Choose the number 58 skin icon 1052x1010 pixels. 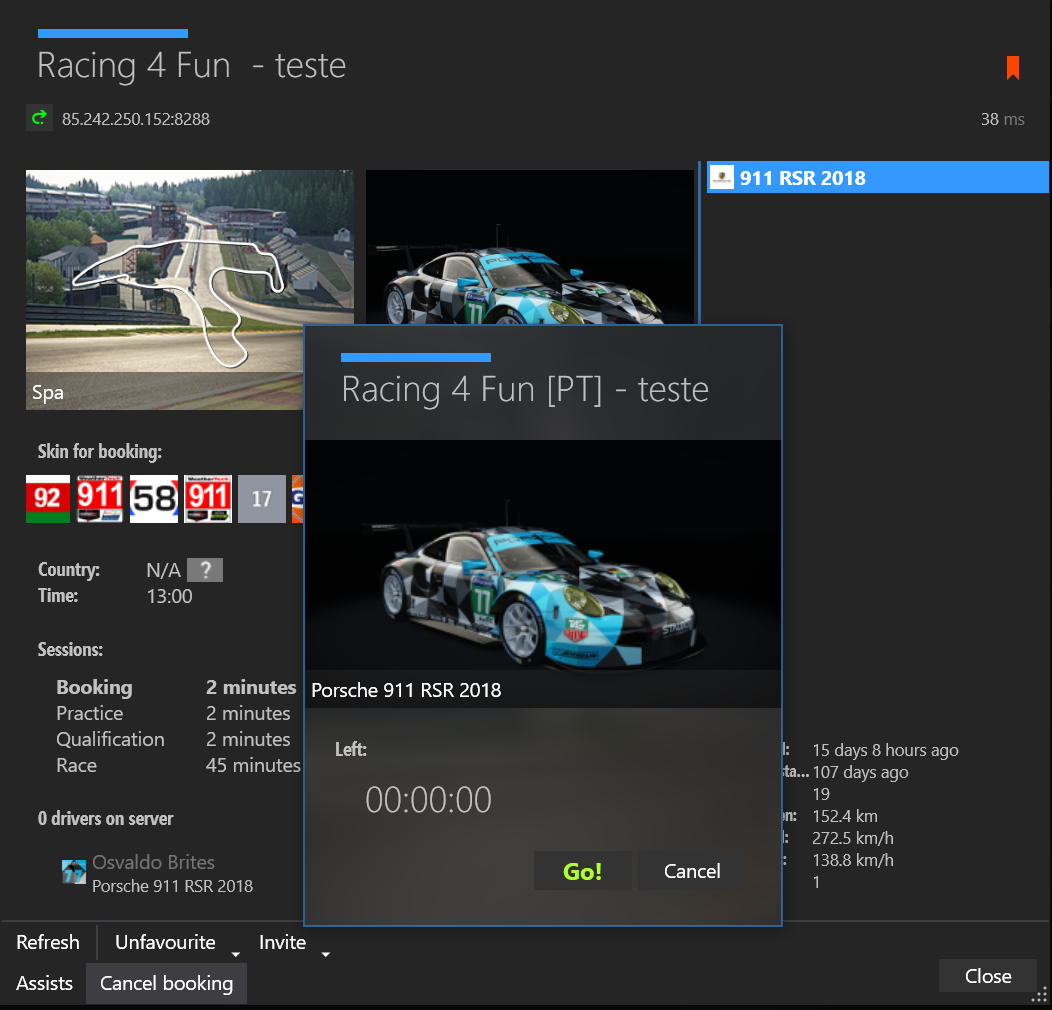coord(154,499)
